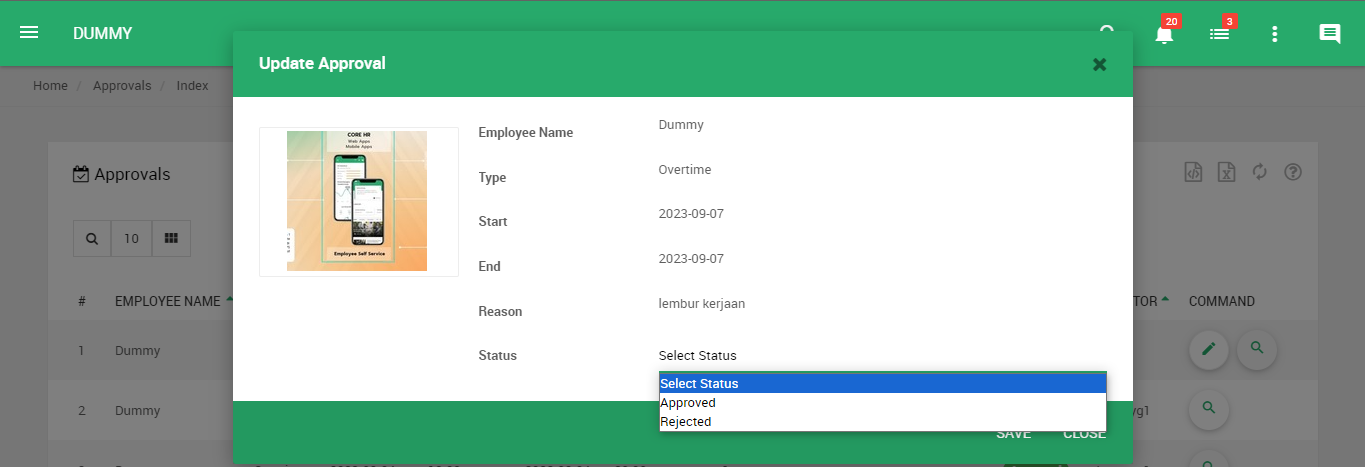The width and height of the screenshot is (1365, 467).
Task: Choose Approved from the status list
Action: (x=882, y=403)
